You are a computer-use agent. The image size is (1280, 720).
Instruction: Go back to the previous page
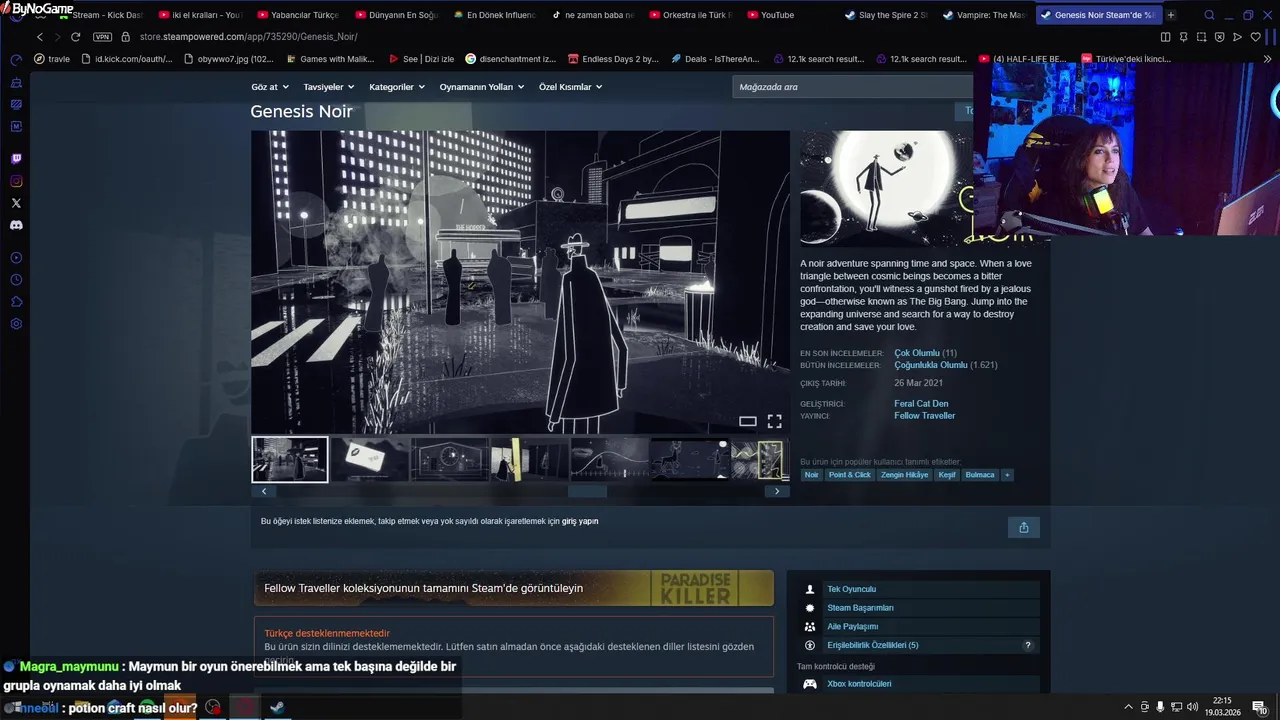40,37
